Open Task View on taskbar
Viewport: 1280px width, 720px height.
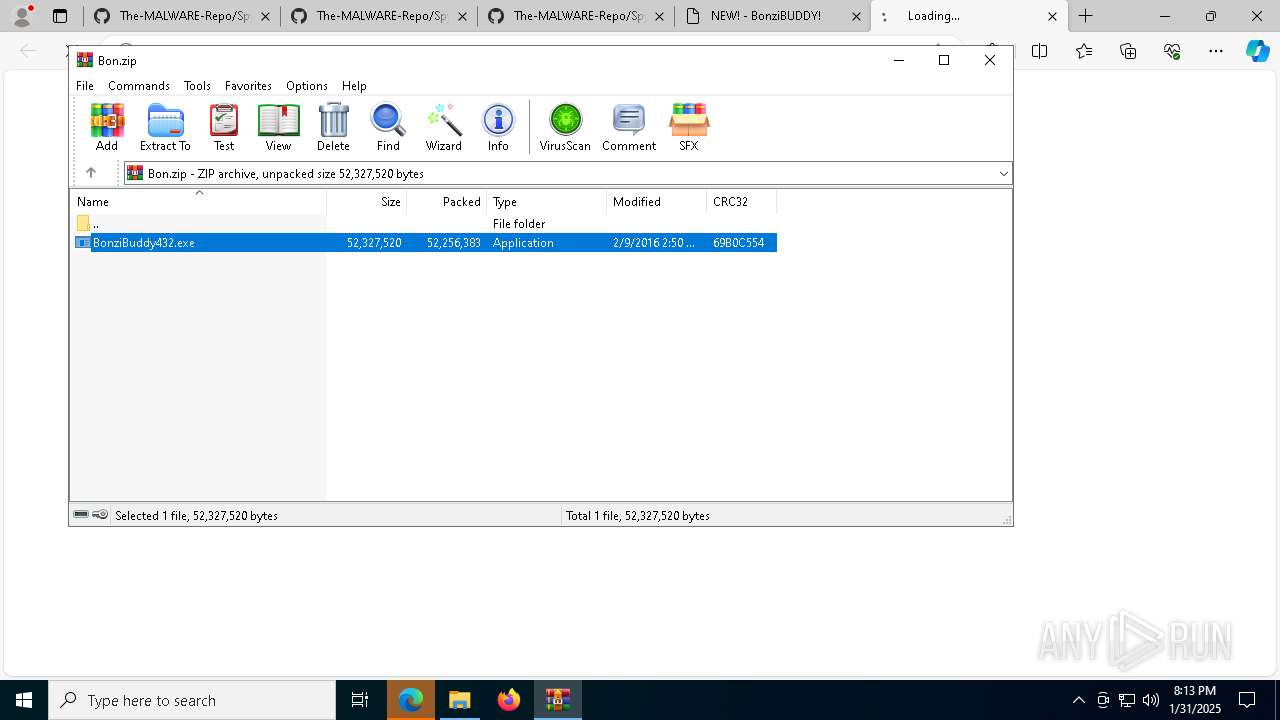pyautogui.click(x=360, y=700)
